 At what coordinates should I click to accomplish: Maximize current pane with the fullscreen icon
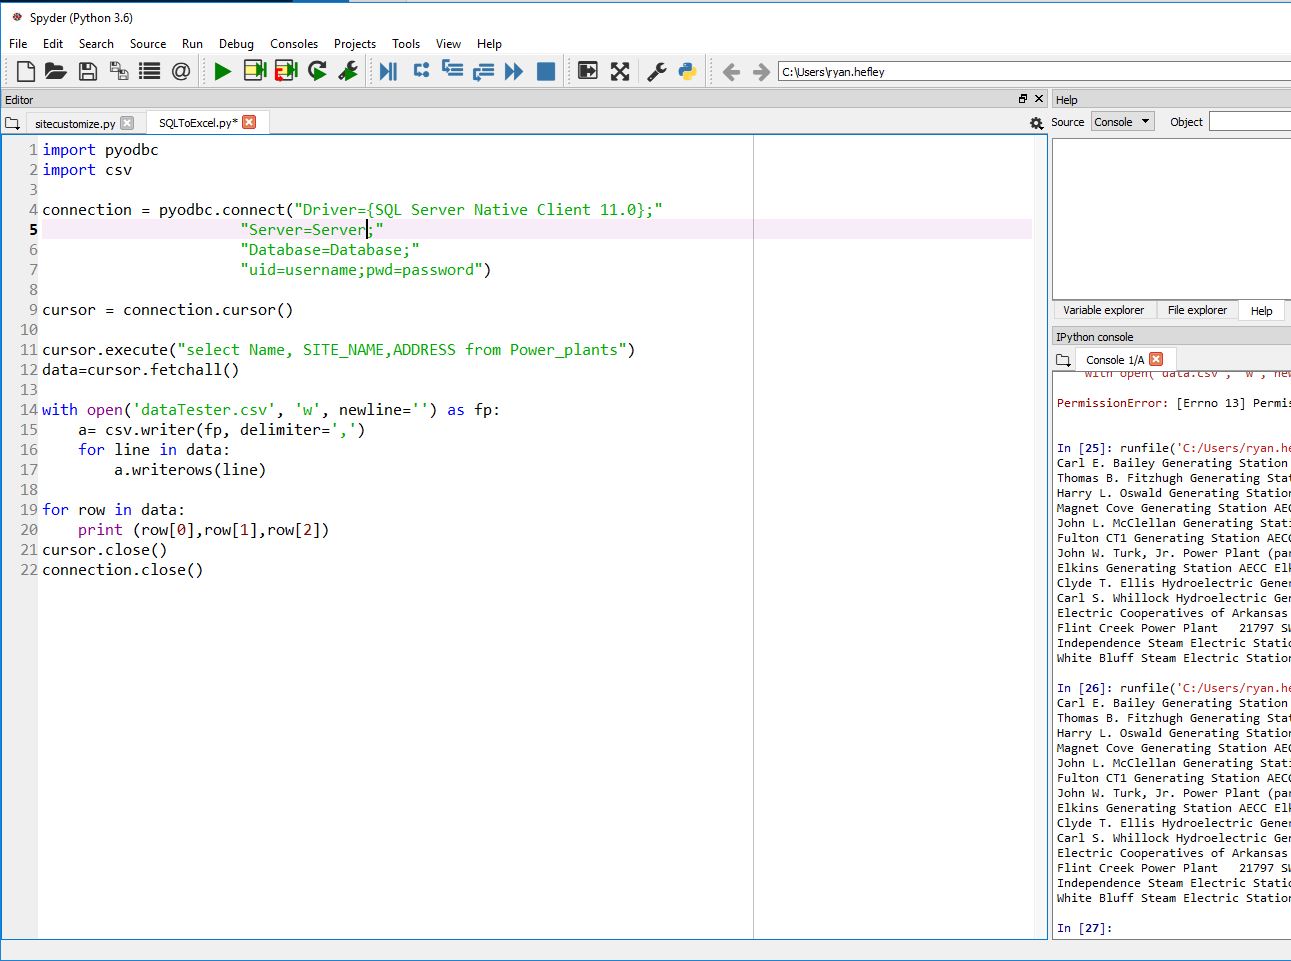click(x=620, y=71)
